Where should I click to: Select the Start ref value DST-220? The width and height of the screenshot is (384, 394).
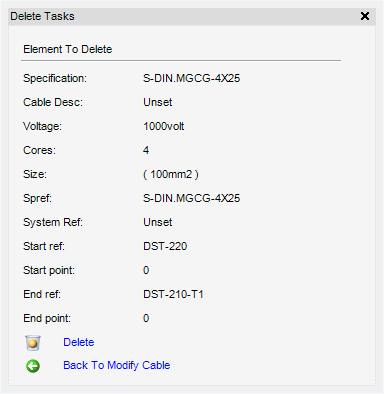(165, 246)
